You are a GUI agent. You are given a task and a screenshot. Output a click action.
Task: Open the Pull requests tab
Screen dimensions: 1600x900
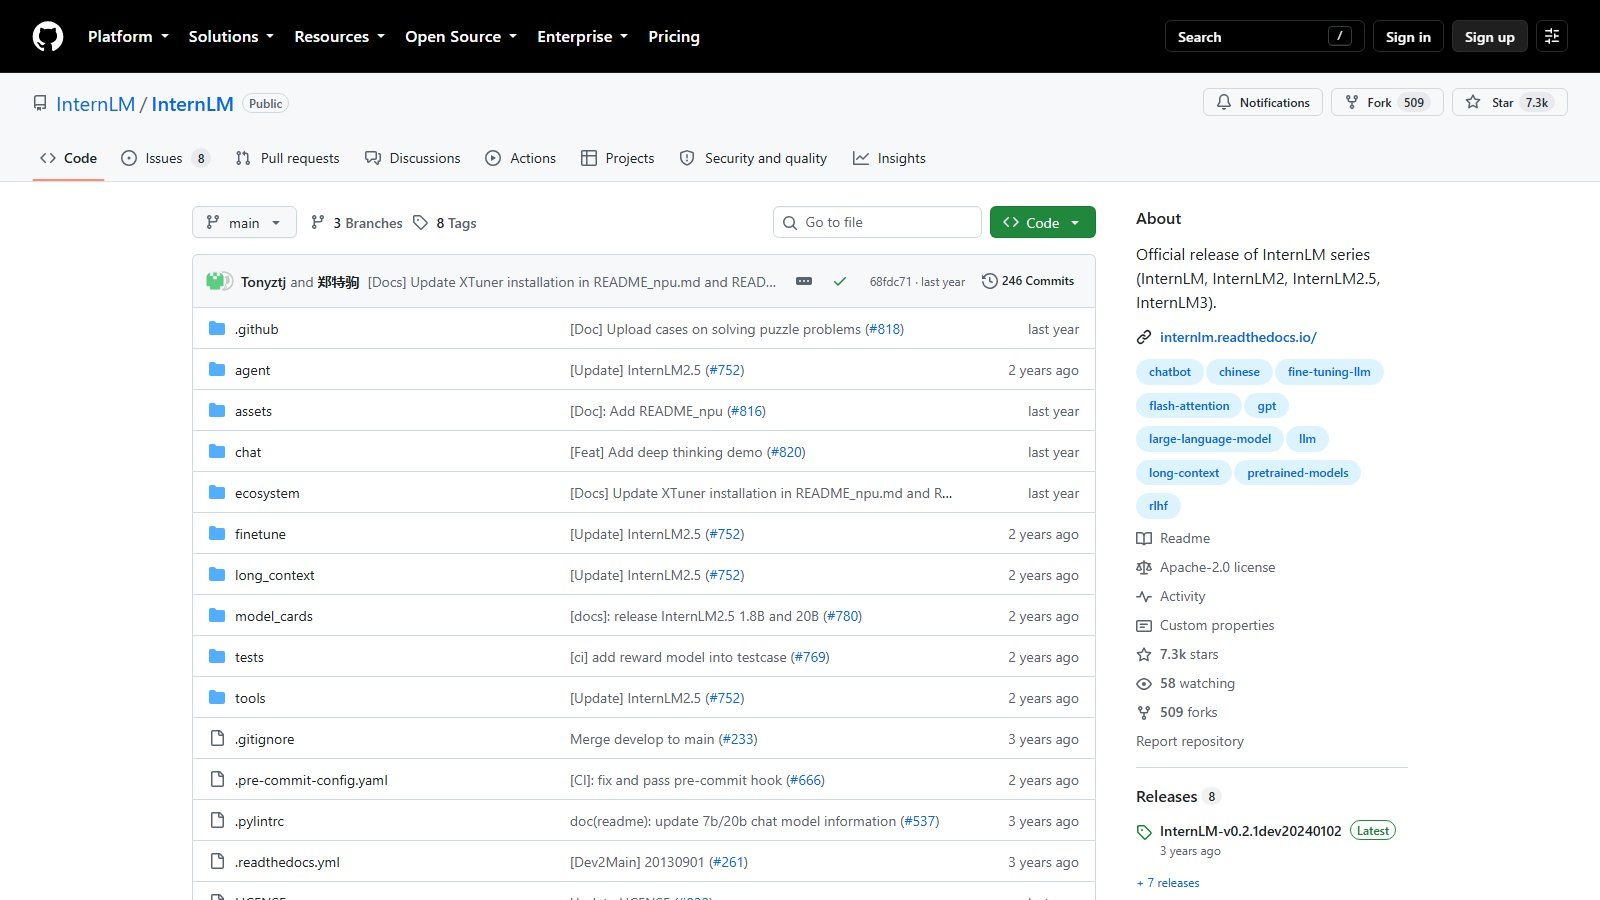pos(287,158)
